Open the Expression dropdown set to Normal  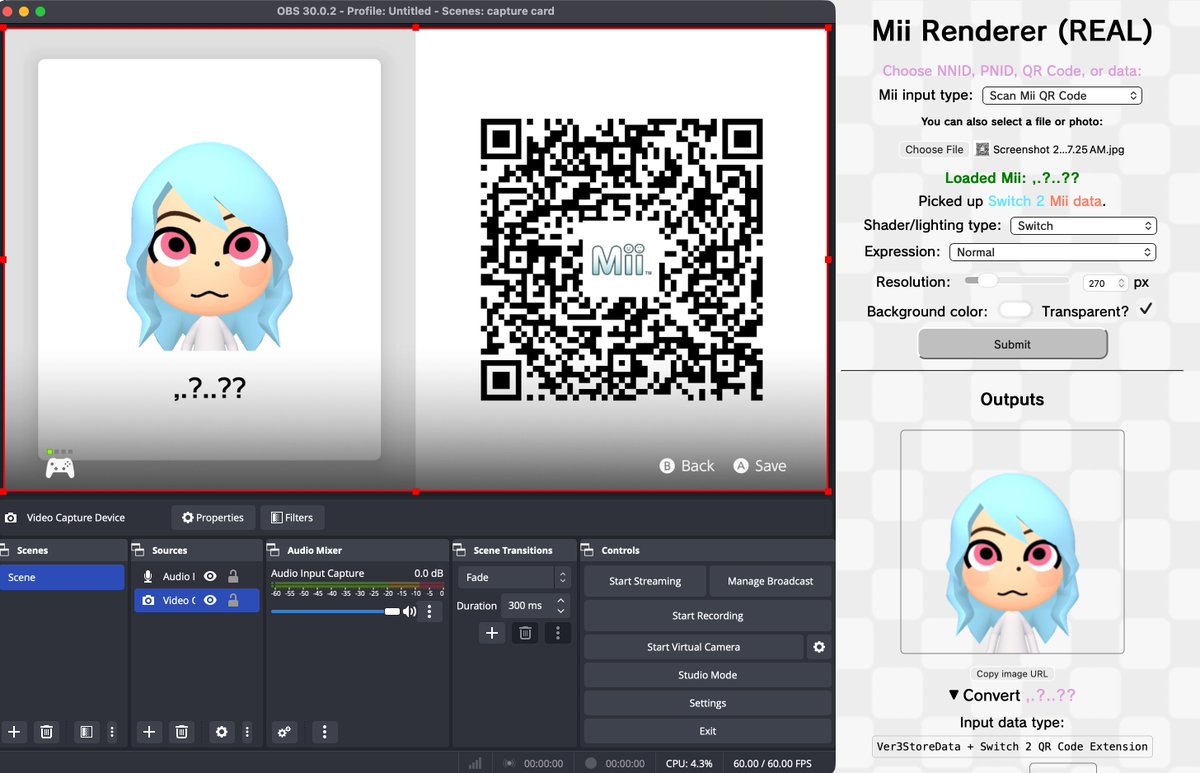1051,252
